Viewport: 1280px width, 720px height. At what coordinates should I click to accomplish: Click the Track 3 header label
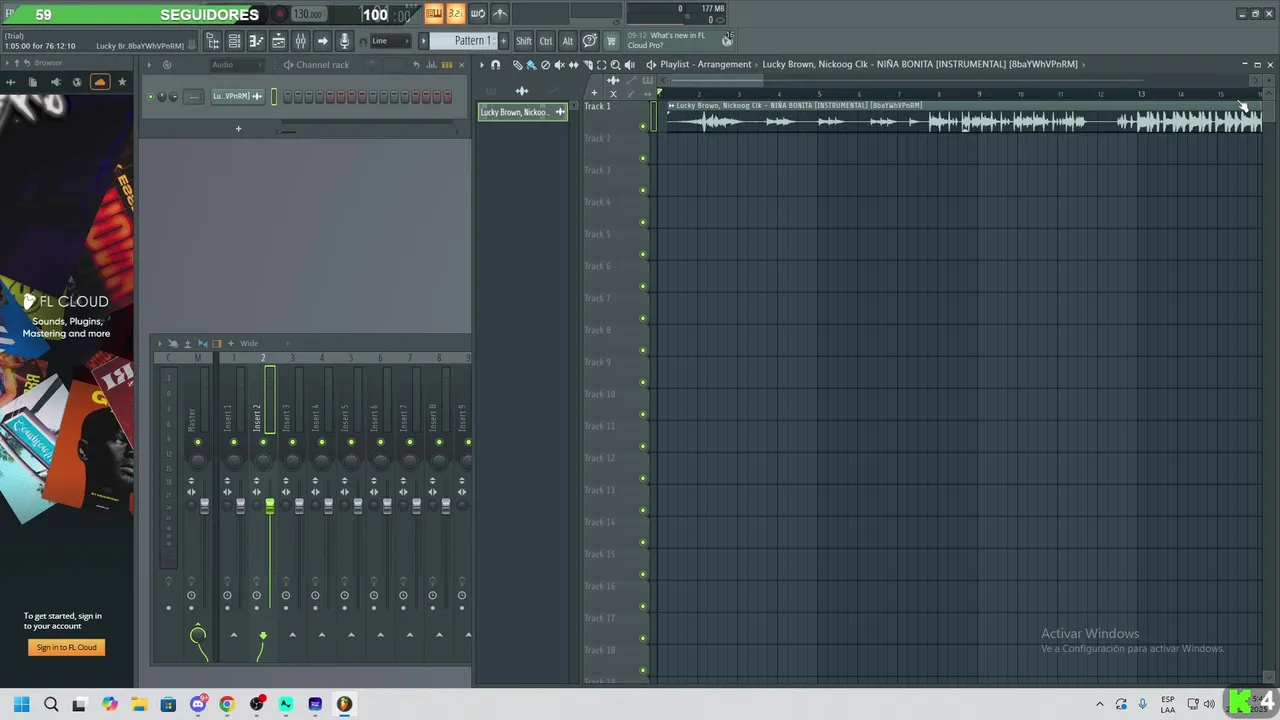tap(598, 170)
